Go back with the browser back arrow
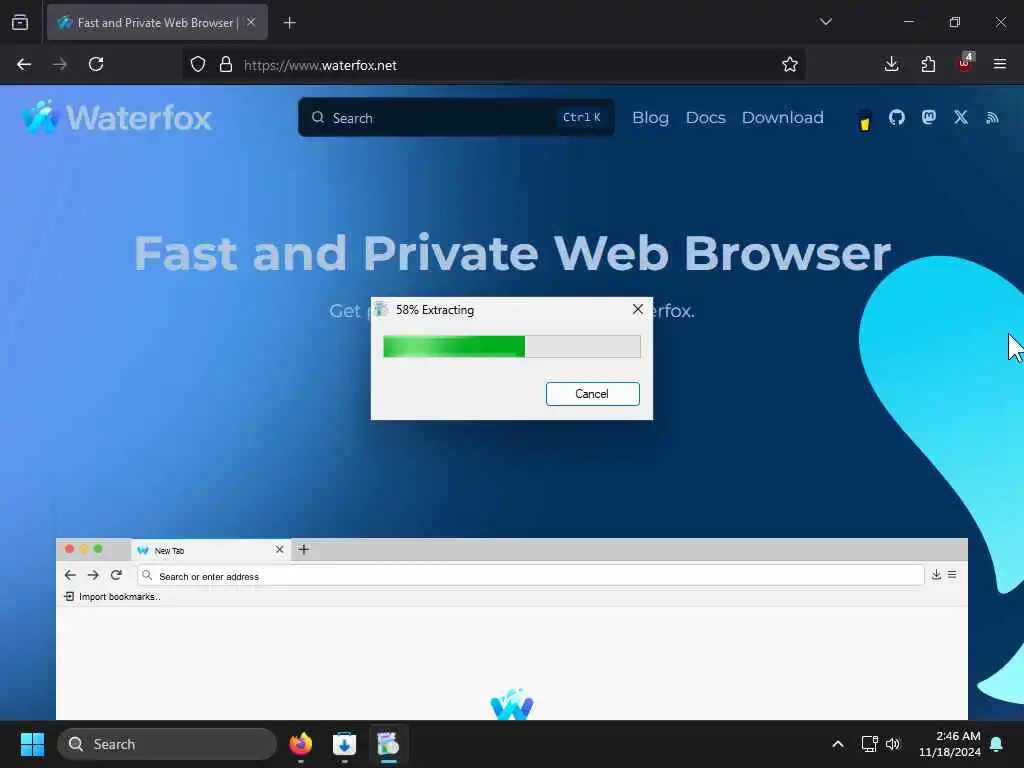 [24, 64]
